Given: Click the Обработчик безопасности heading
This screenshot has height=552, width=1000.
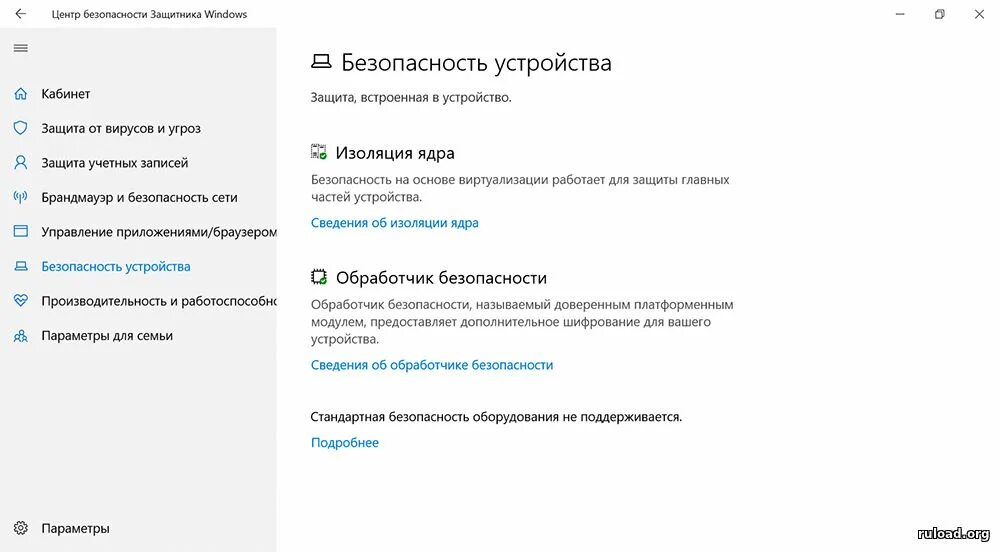Looking at the screenshot, I should (441, 278).
